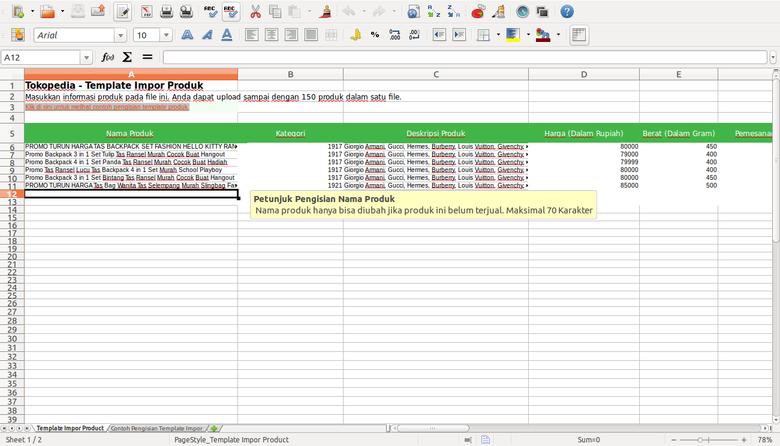
Task: Add a decimal place
Action: pyautogui.click(x=394, y=35)
